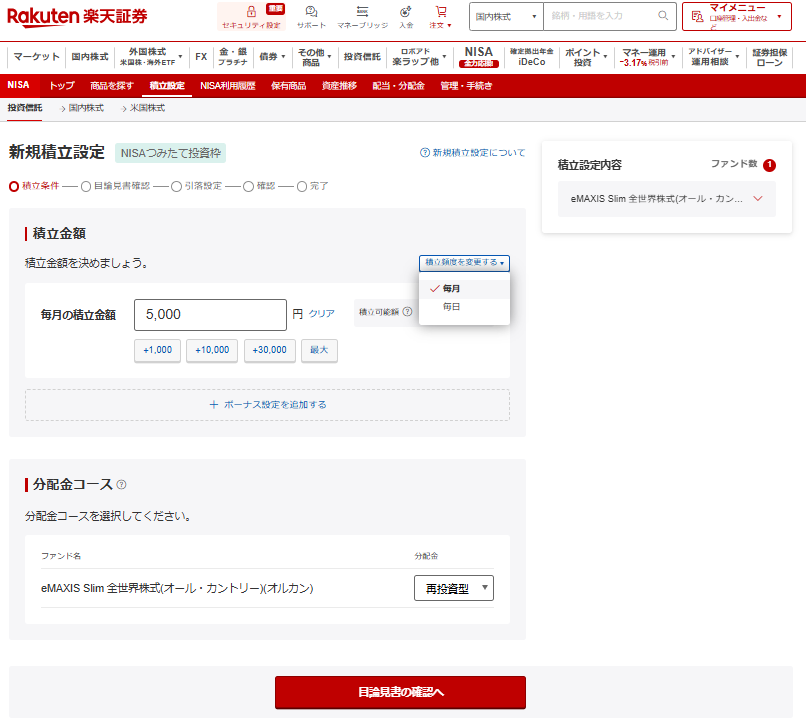The height and width of the screenshot is (728, 806).
Task: Click help icon next to 積立可能額
Action: pos(407,312)
